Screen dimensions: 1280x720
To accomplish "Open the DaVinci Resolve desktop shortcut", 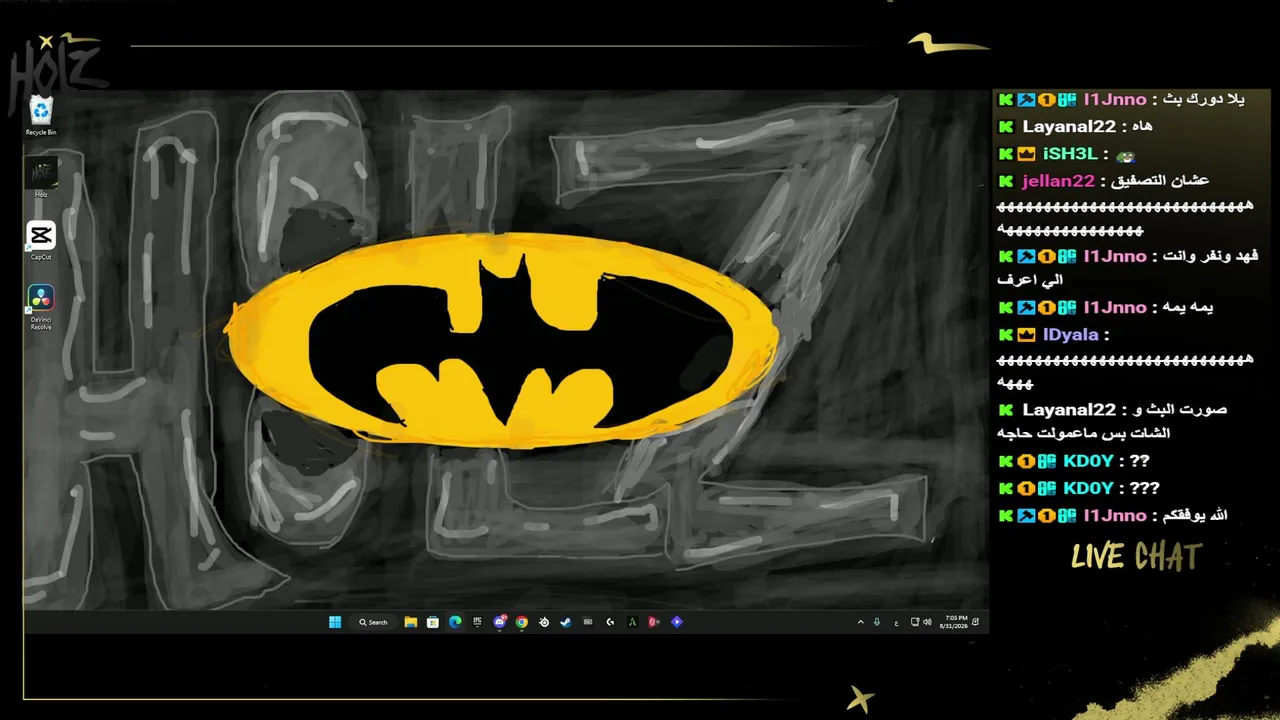I will coord(41,307).
